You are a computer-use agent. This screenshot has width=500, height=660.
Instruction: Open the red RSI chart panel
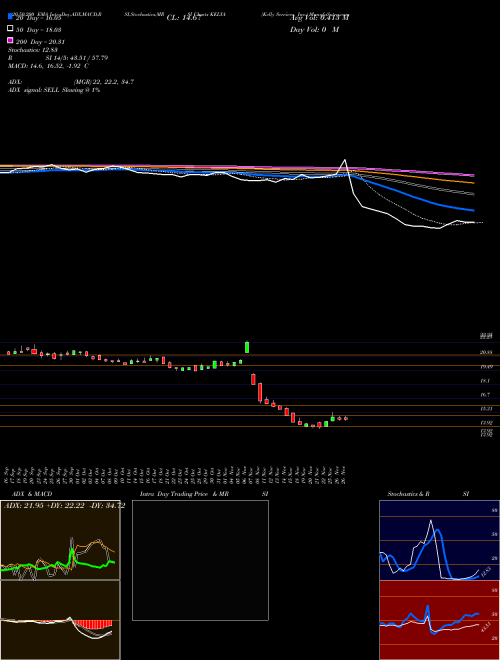click(439, 620)
